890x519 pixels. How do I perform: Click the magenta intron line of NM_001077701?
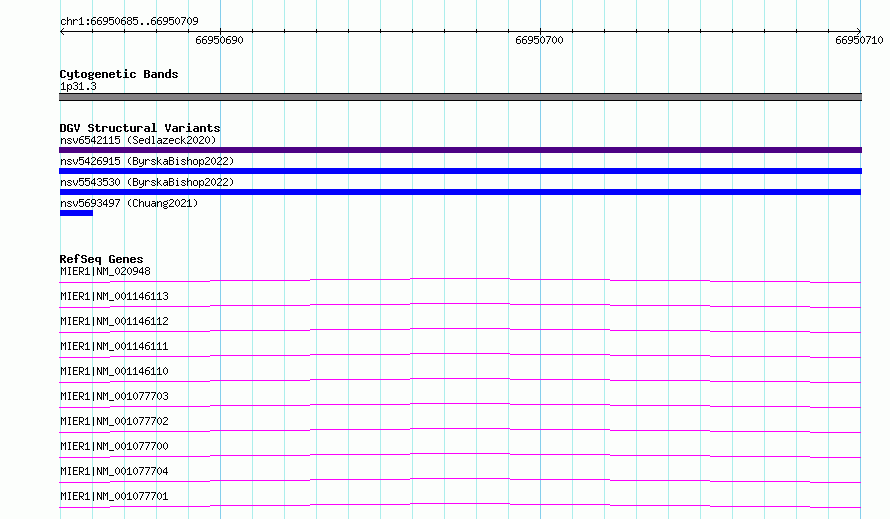[460, 504]
